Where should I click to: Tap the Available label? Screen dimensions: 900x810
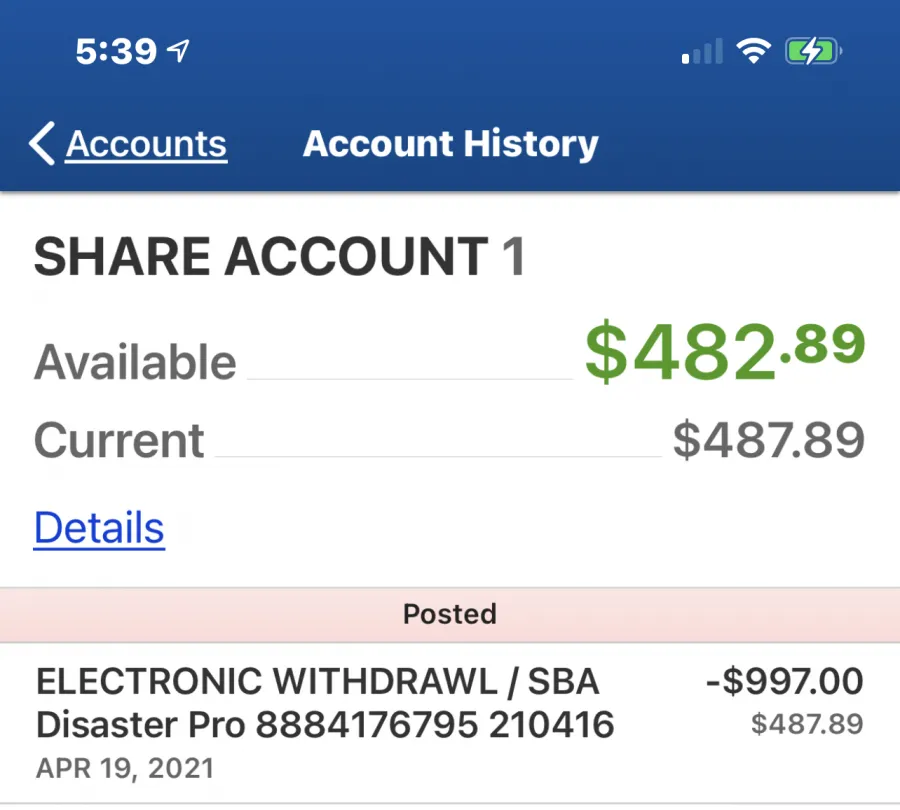tap(135, 363)
